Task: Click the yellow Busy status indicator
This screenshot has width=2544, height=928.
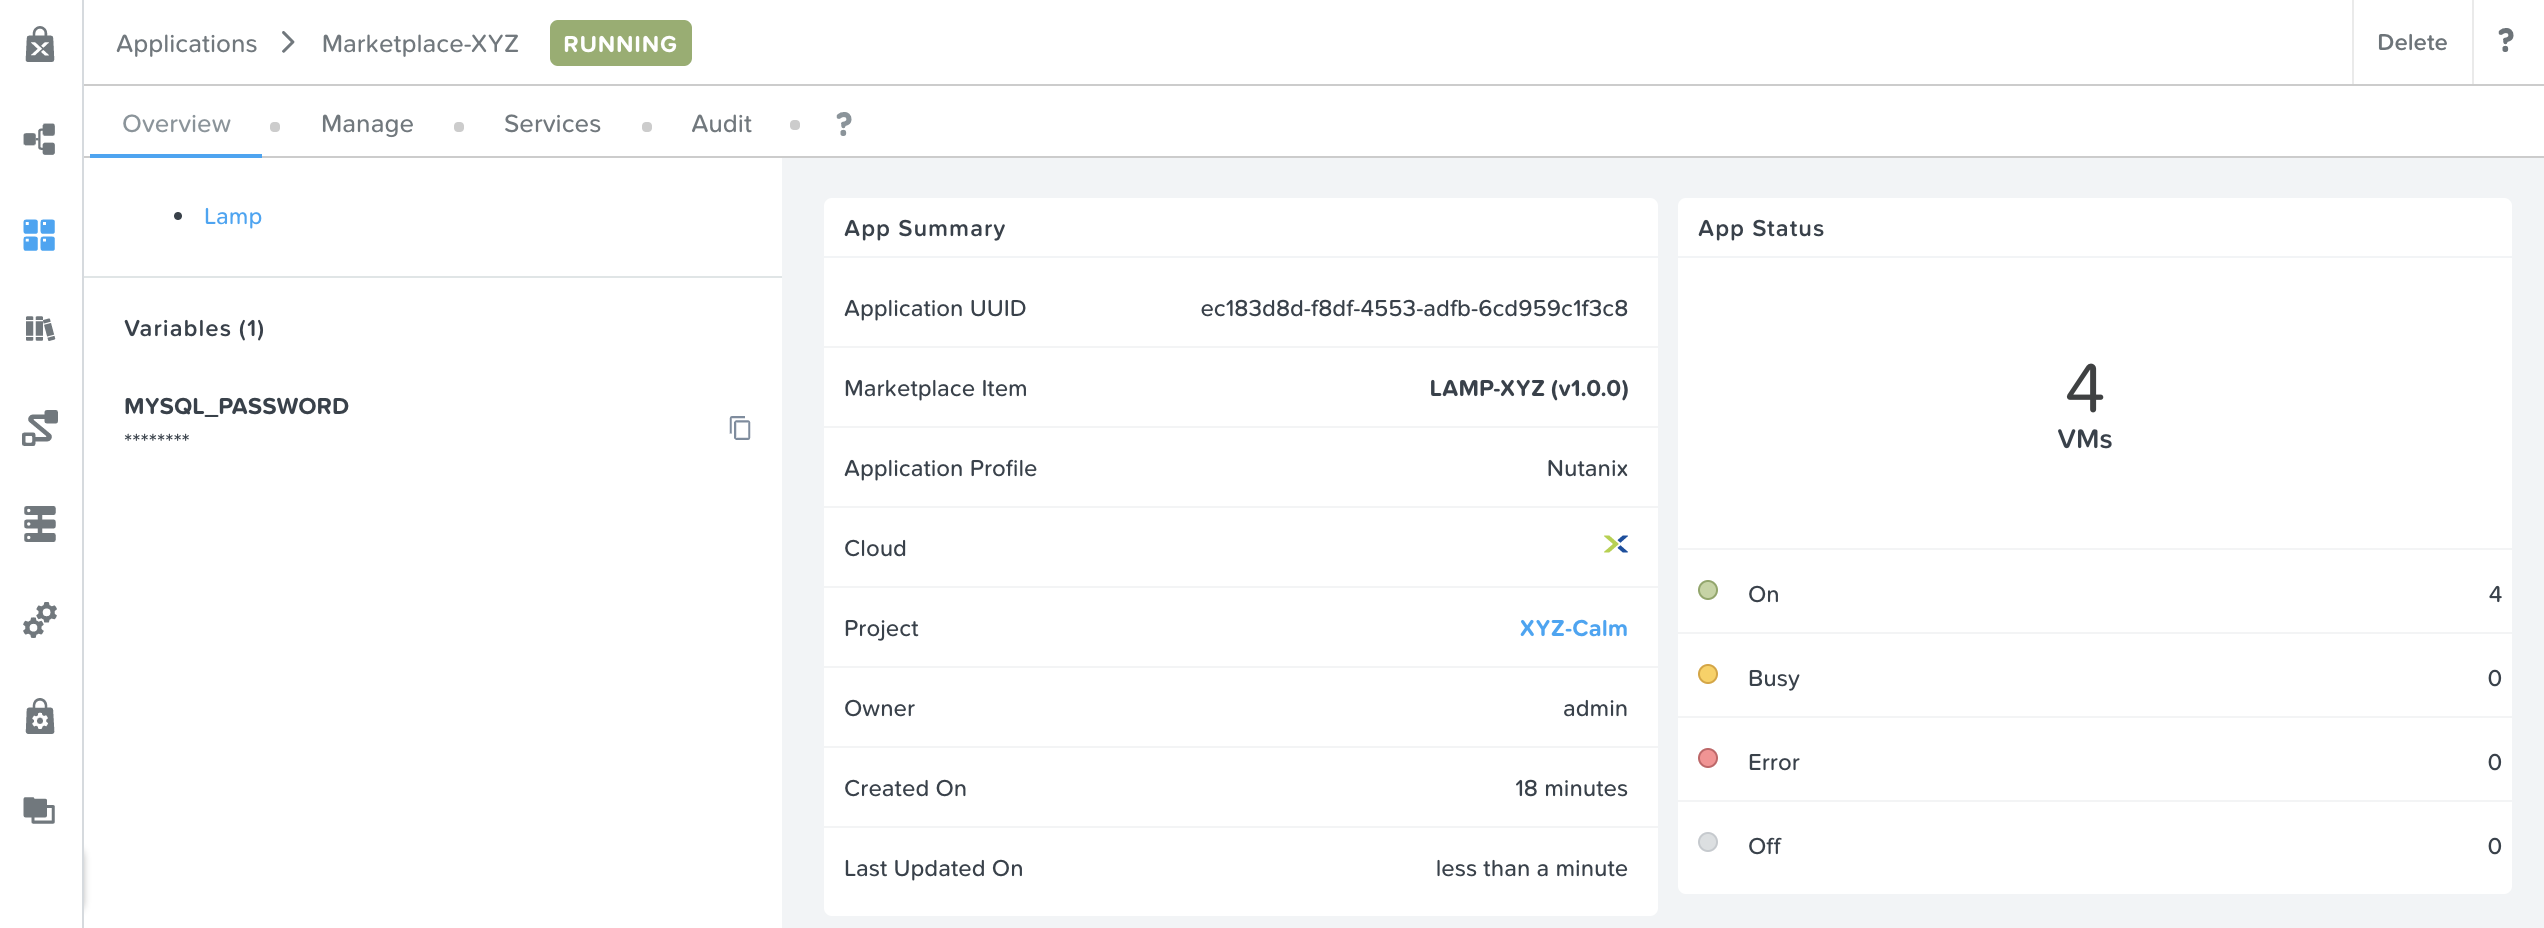Action: (1708, 674)
